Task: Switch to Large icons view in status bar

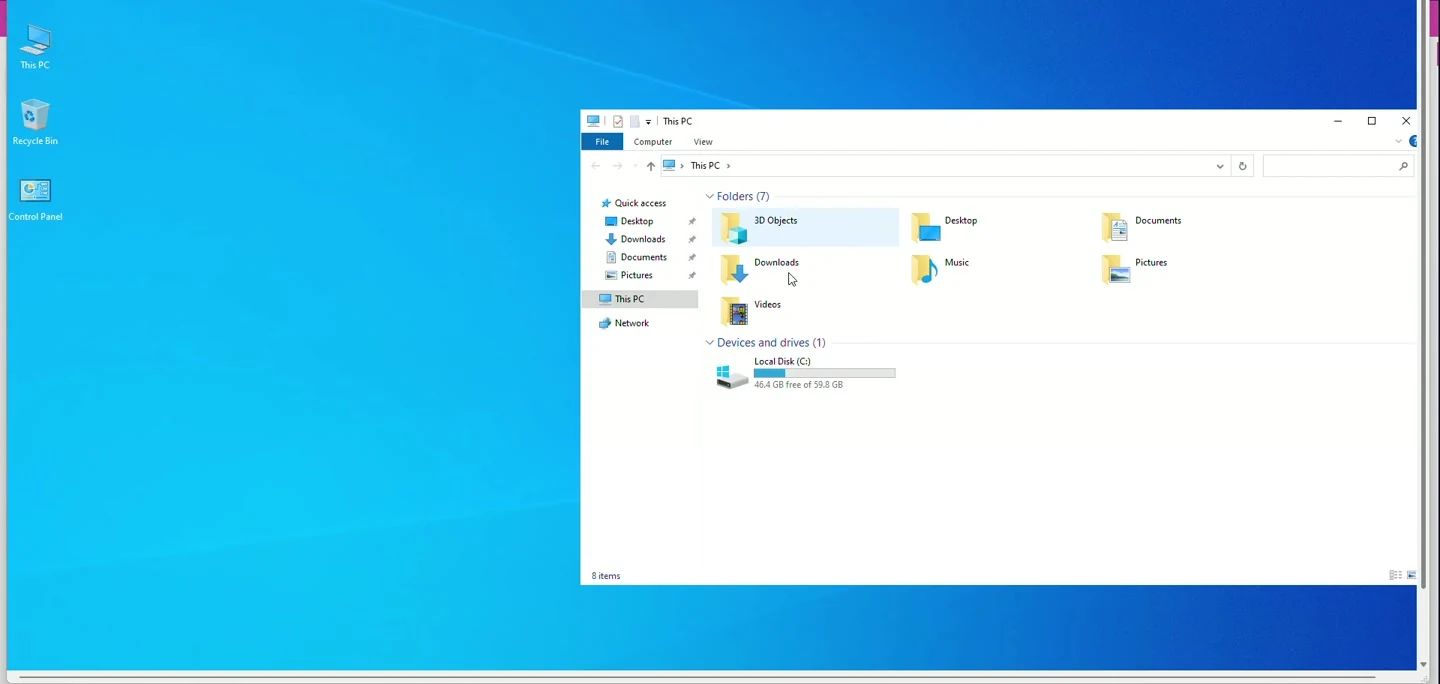Action: pos(1411,575)
